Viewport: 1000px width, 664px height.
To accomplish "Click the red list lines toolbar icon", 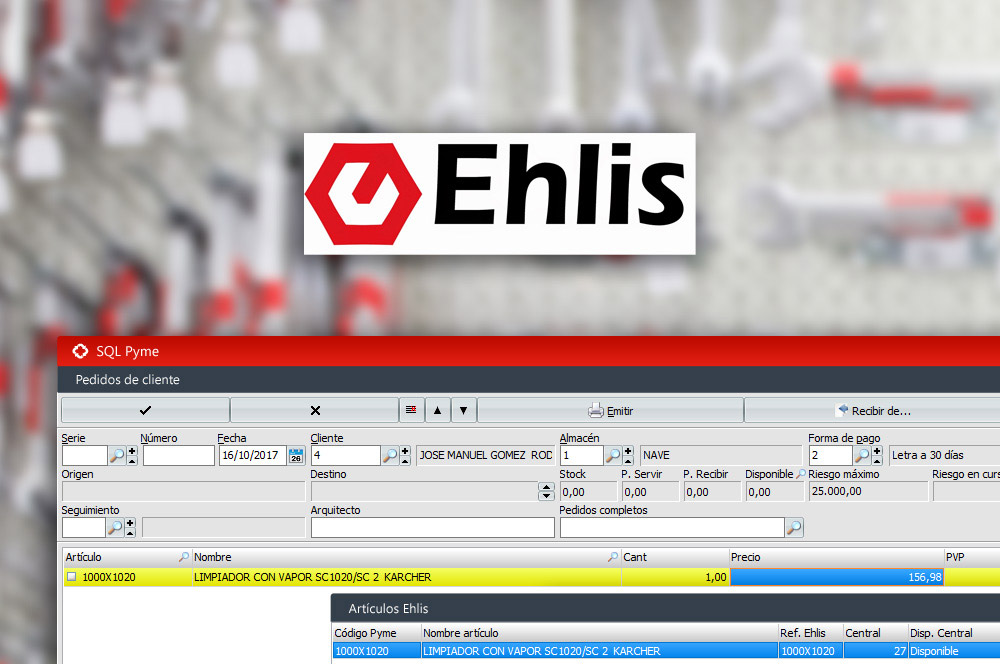I will [410, 410].
